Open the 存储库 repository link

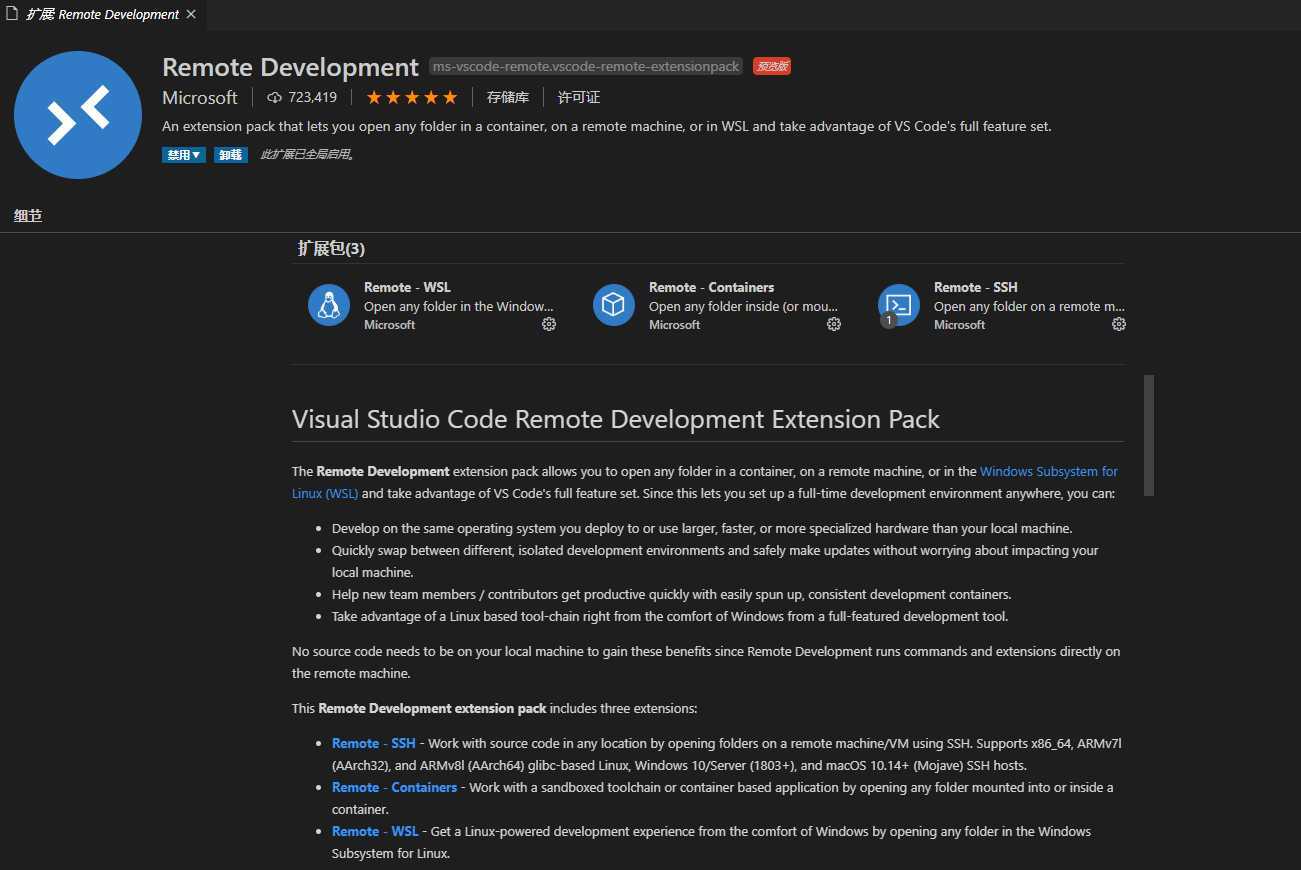tap(508, 97)
